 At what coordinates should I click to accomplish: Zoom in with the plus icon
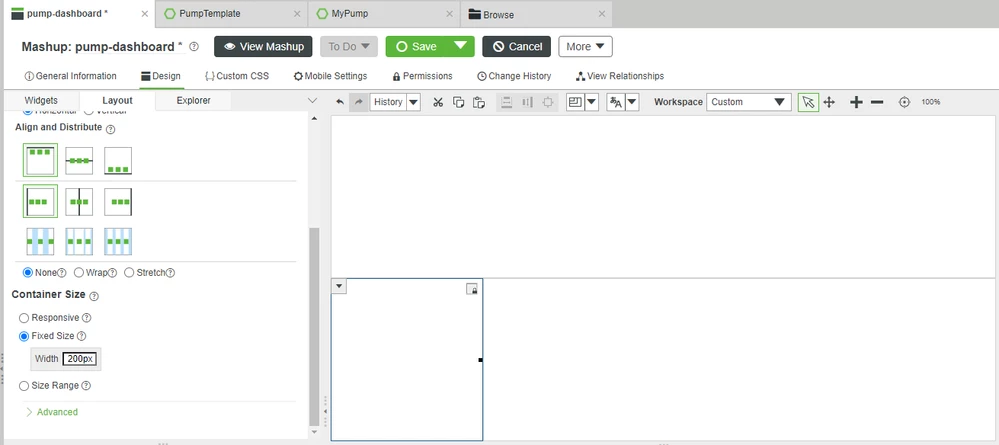856,102
